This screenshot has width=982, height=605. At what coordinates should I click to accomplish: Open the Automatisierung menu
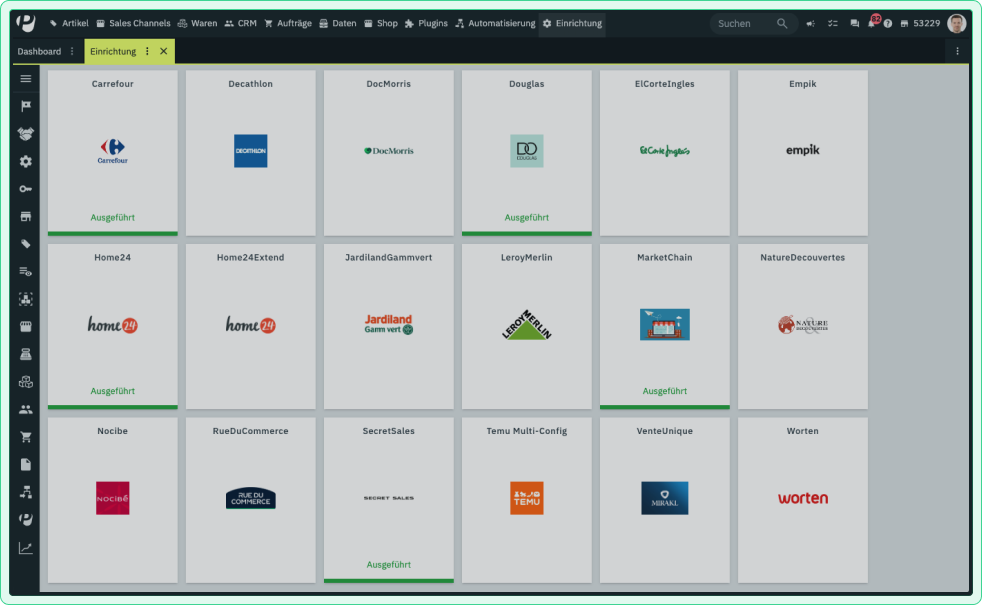click(x=495, y=24)
